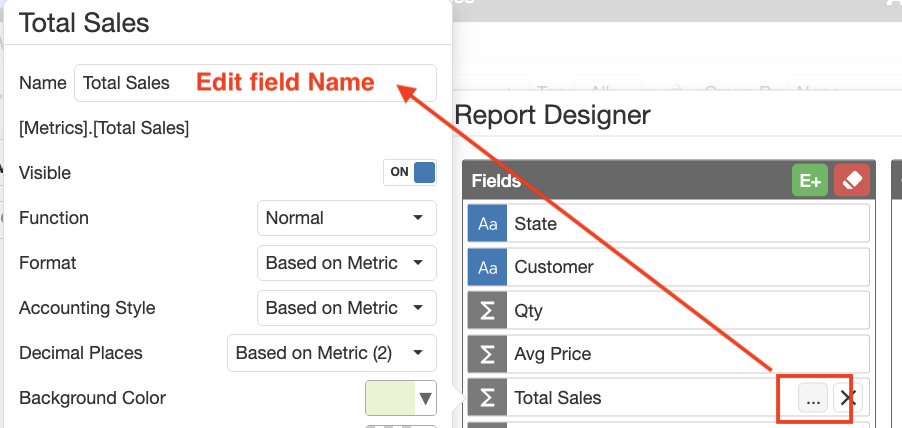
Task: Click the sigma icon beside Avg Price
Action: click(487, 354)
